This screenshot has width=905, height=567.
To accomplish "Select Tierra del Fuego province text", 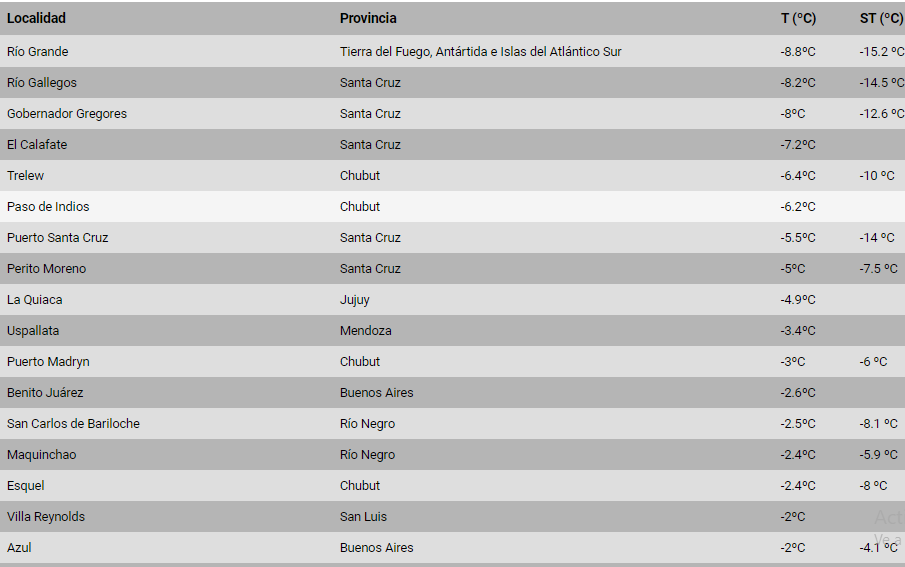I will (x=480, y=51).
